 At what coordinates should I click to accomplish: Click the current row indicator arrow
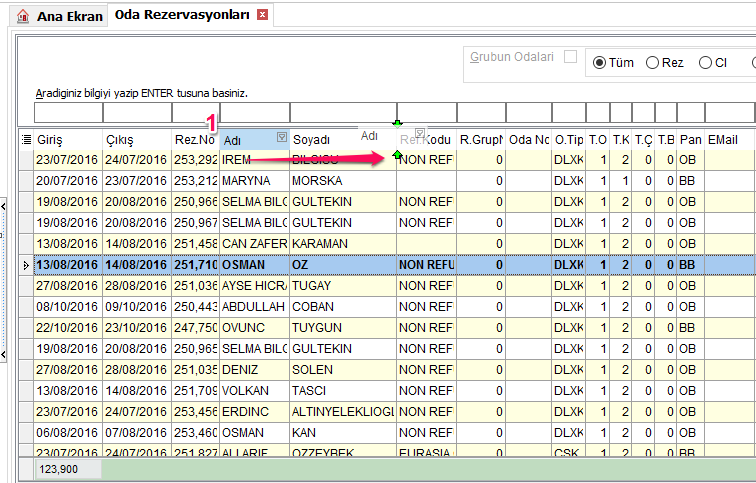pyautogui.click(x=26, y=265)
